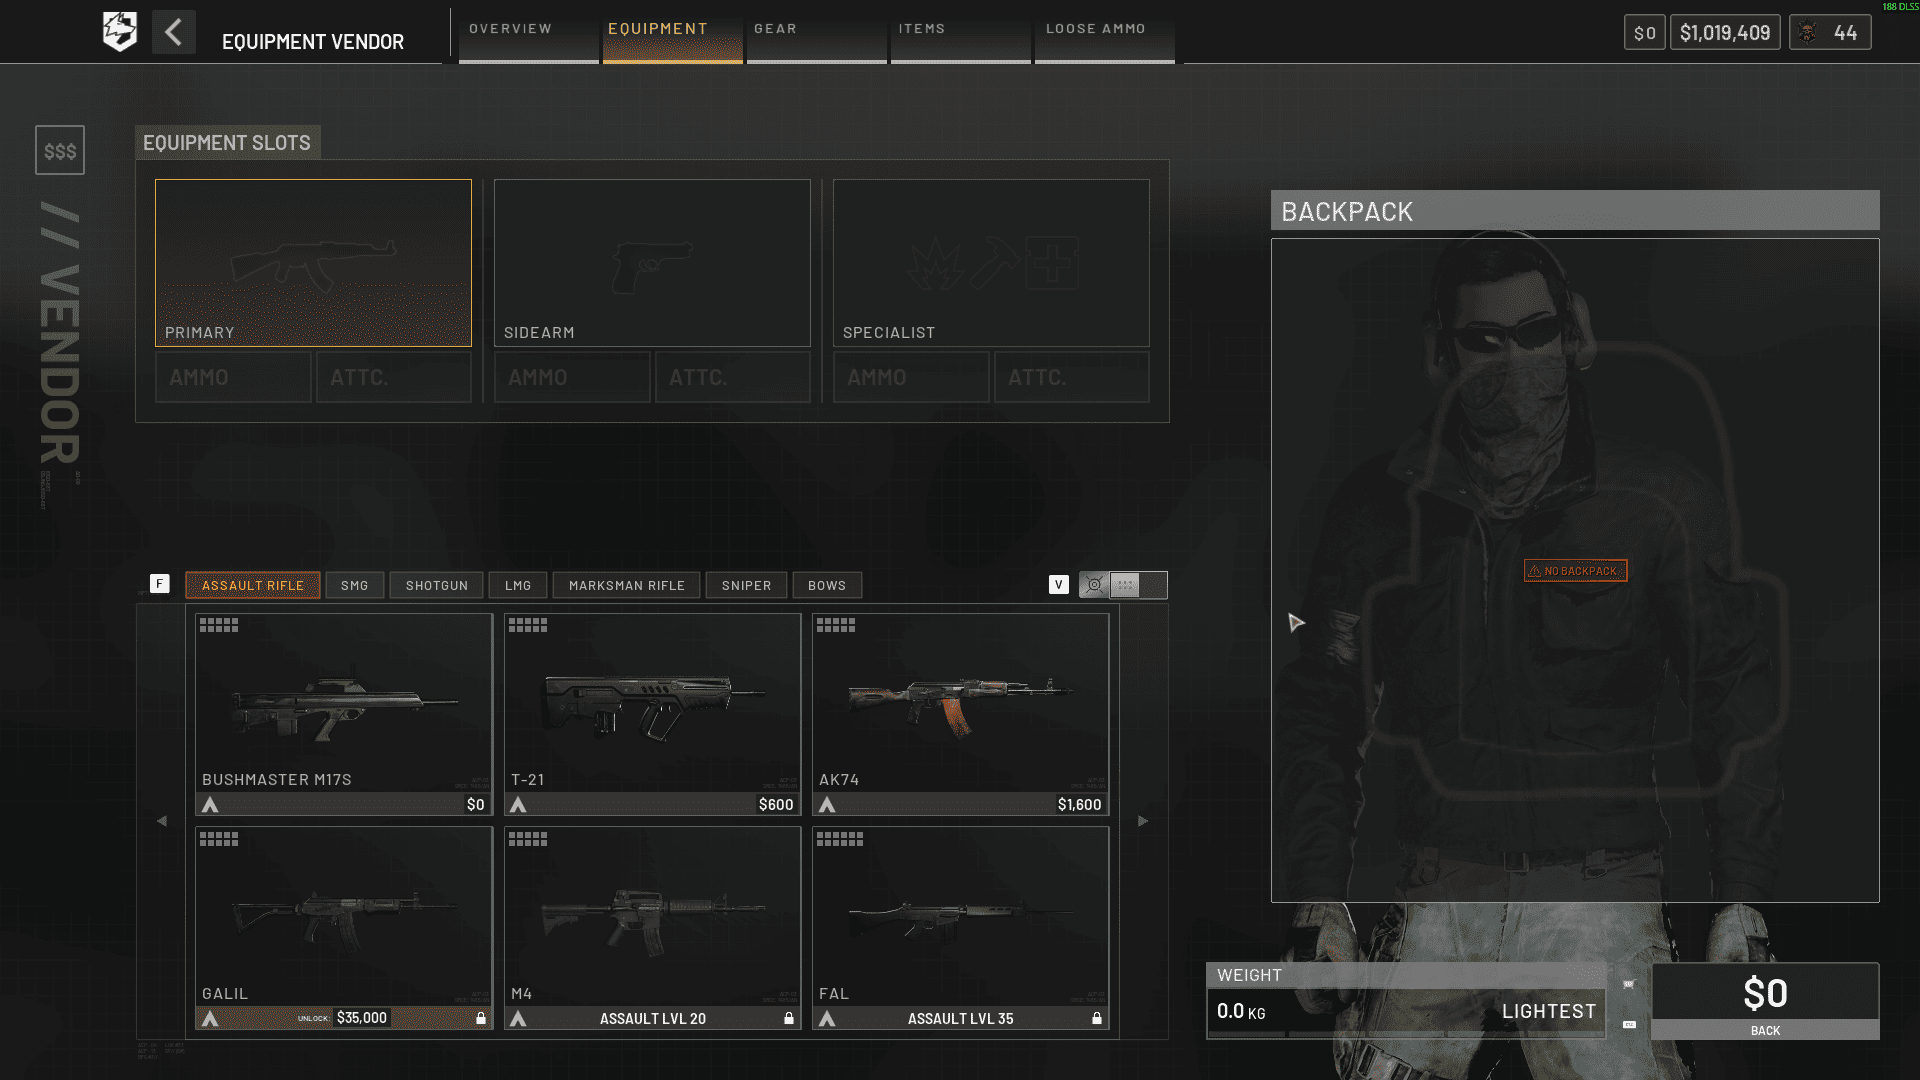Click the T-21 price $600
Image resolution: width=1920 pixels, height=1080 pixels.
[776, 804]
